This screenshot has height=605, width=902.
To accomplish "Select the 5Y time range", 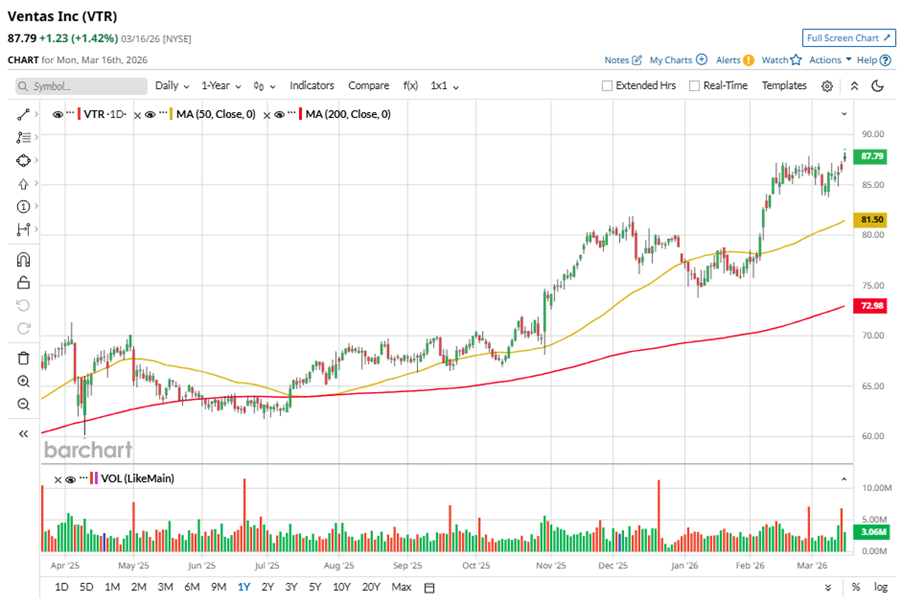I will click(x=315, y=587).
